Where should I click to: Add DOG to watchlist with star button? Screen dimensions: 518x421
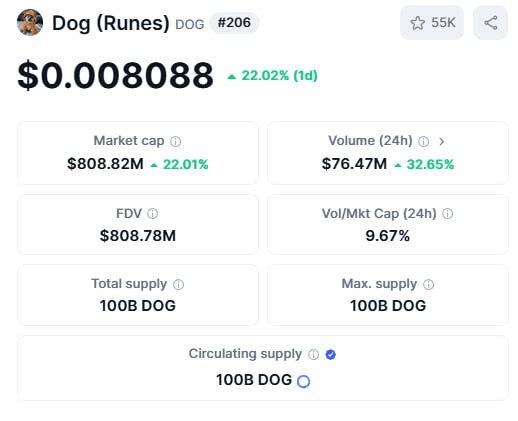pos(432,23)
